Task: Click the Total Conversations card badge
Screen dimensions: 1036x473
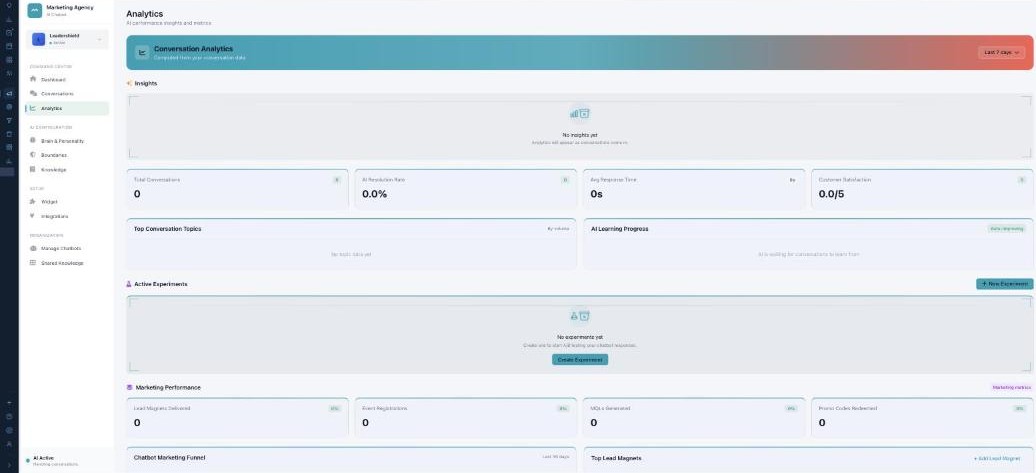Action: pyautogui.click(x=337, y=180)
